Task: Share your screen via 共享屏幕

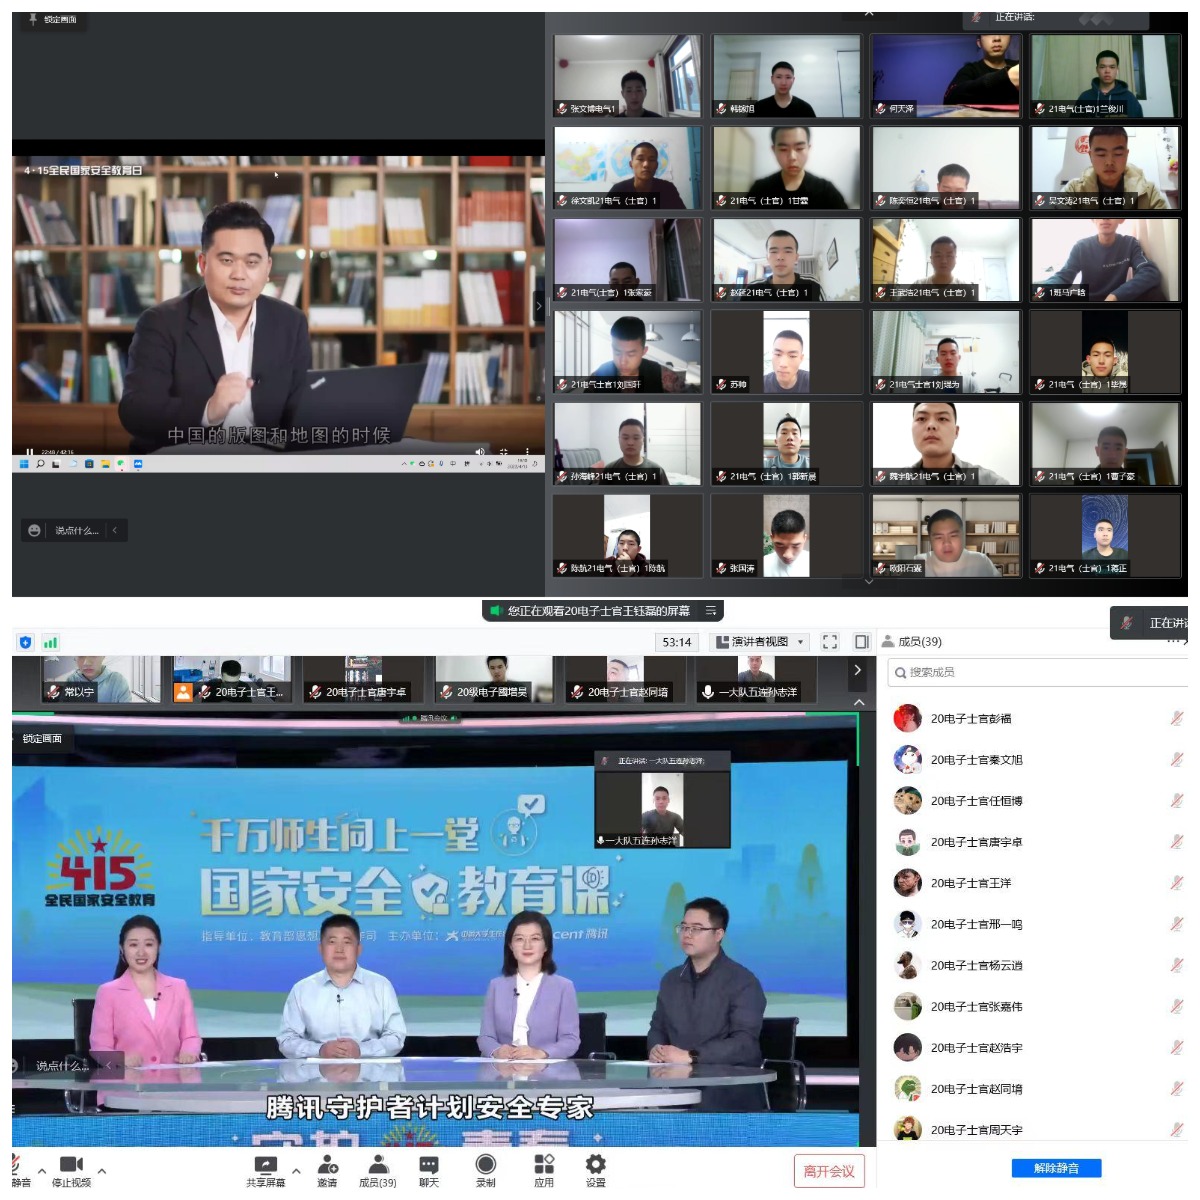Action: point(265,1168)
